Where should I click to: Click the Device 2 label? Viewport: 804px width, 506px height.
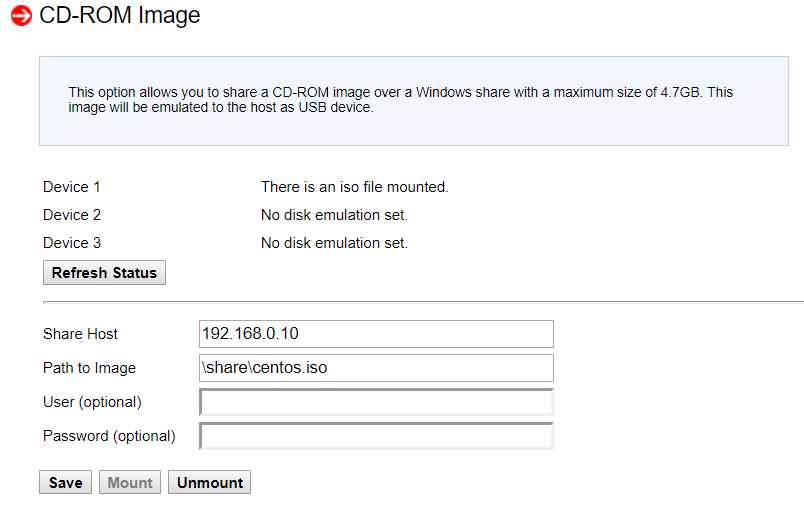click(x=72, y=215)
